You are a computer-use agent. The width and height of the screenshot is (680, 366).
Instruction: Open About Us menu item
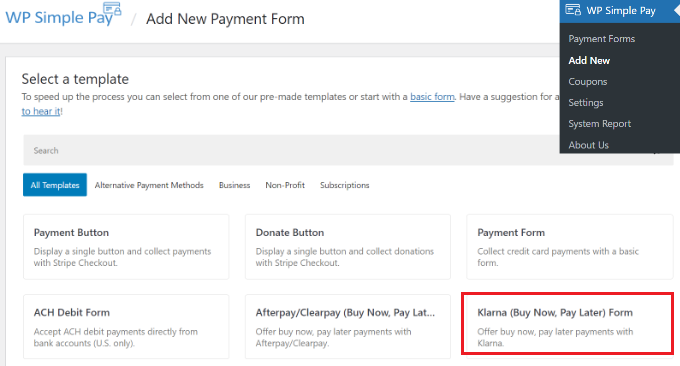(x=588, y=145)
